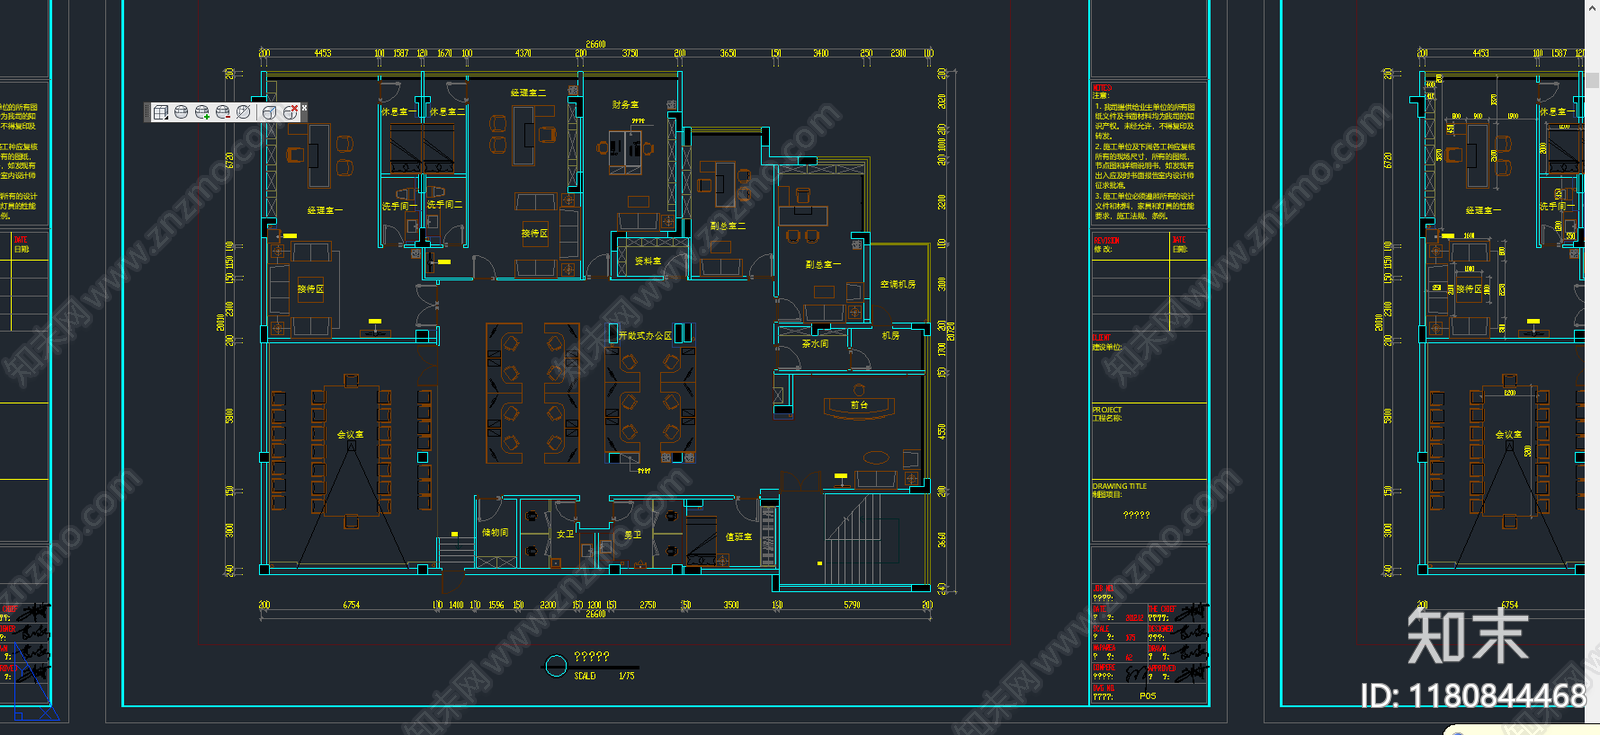Select the Smooth Less tool with red minus

pyautogui.click(x=223, y=112)
